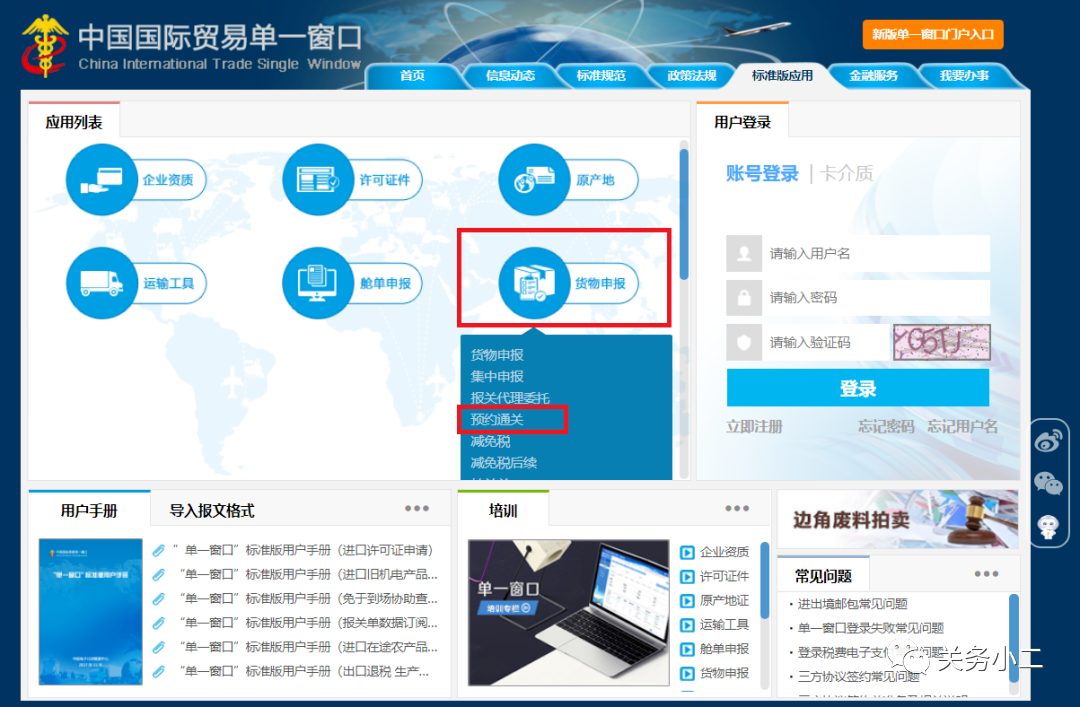Click the training list vertical scrollbar
Image resolution: width=1080 pixels, height=707 pixels.
click(765, 581)
